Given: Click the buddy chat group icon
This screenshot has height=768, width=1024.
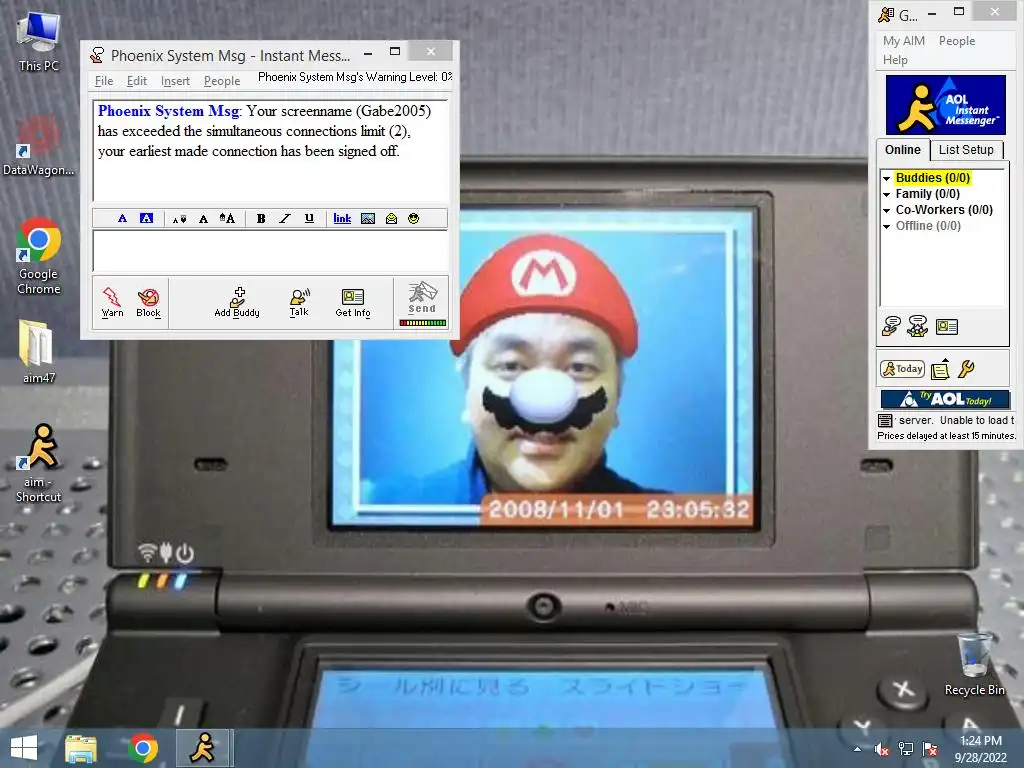Looking at the screenshot, I should (918, 326).
